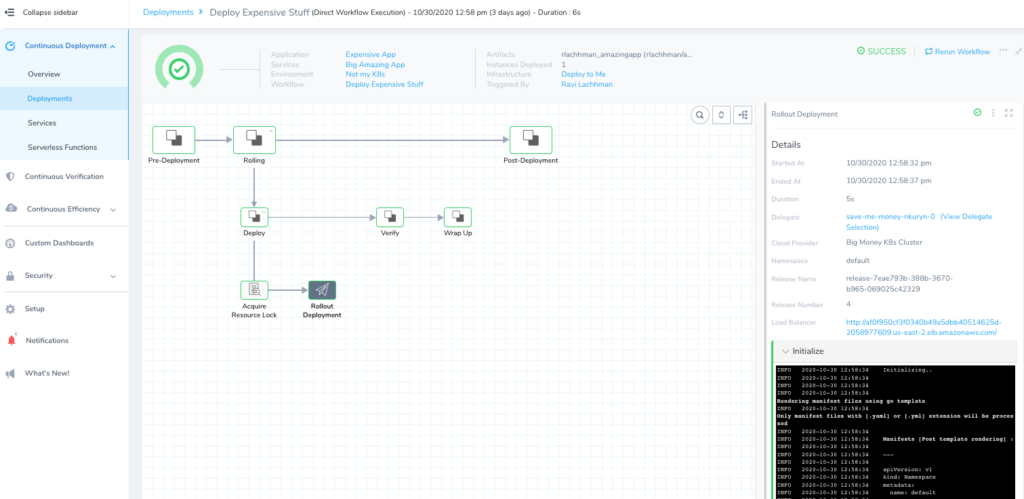Click Rollout Deployment panel success check icon
1024x499 pixels.
[x=977, y=113]
